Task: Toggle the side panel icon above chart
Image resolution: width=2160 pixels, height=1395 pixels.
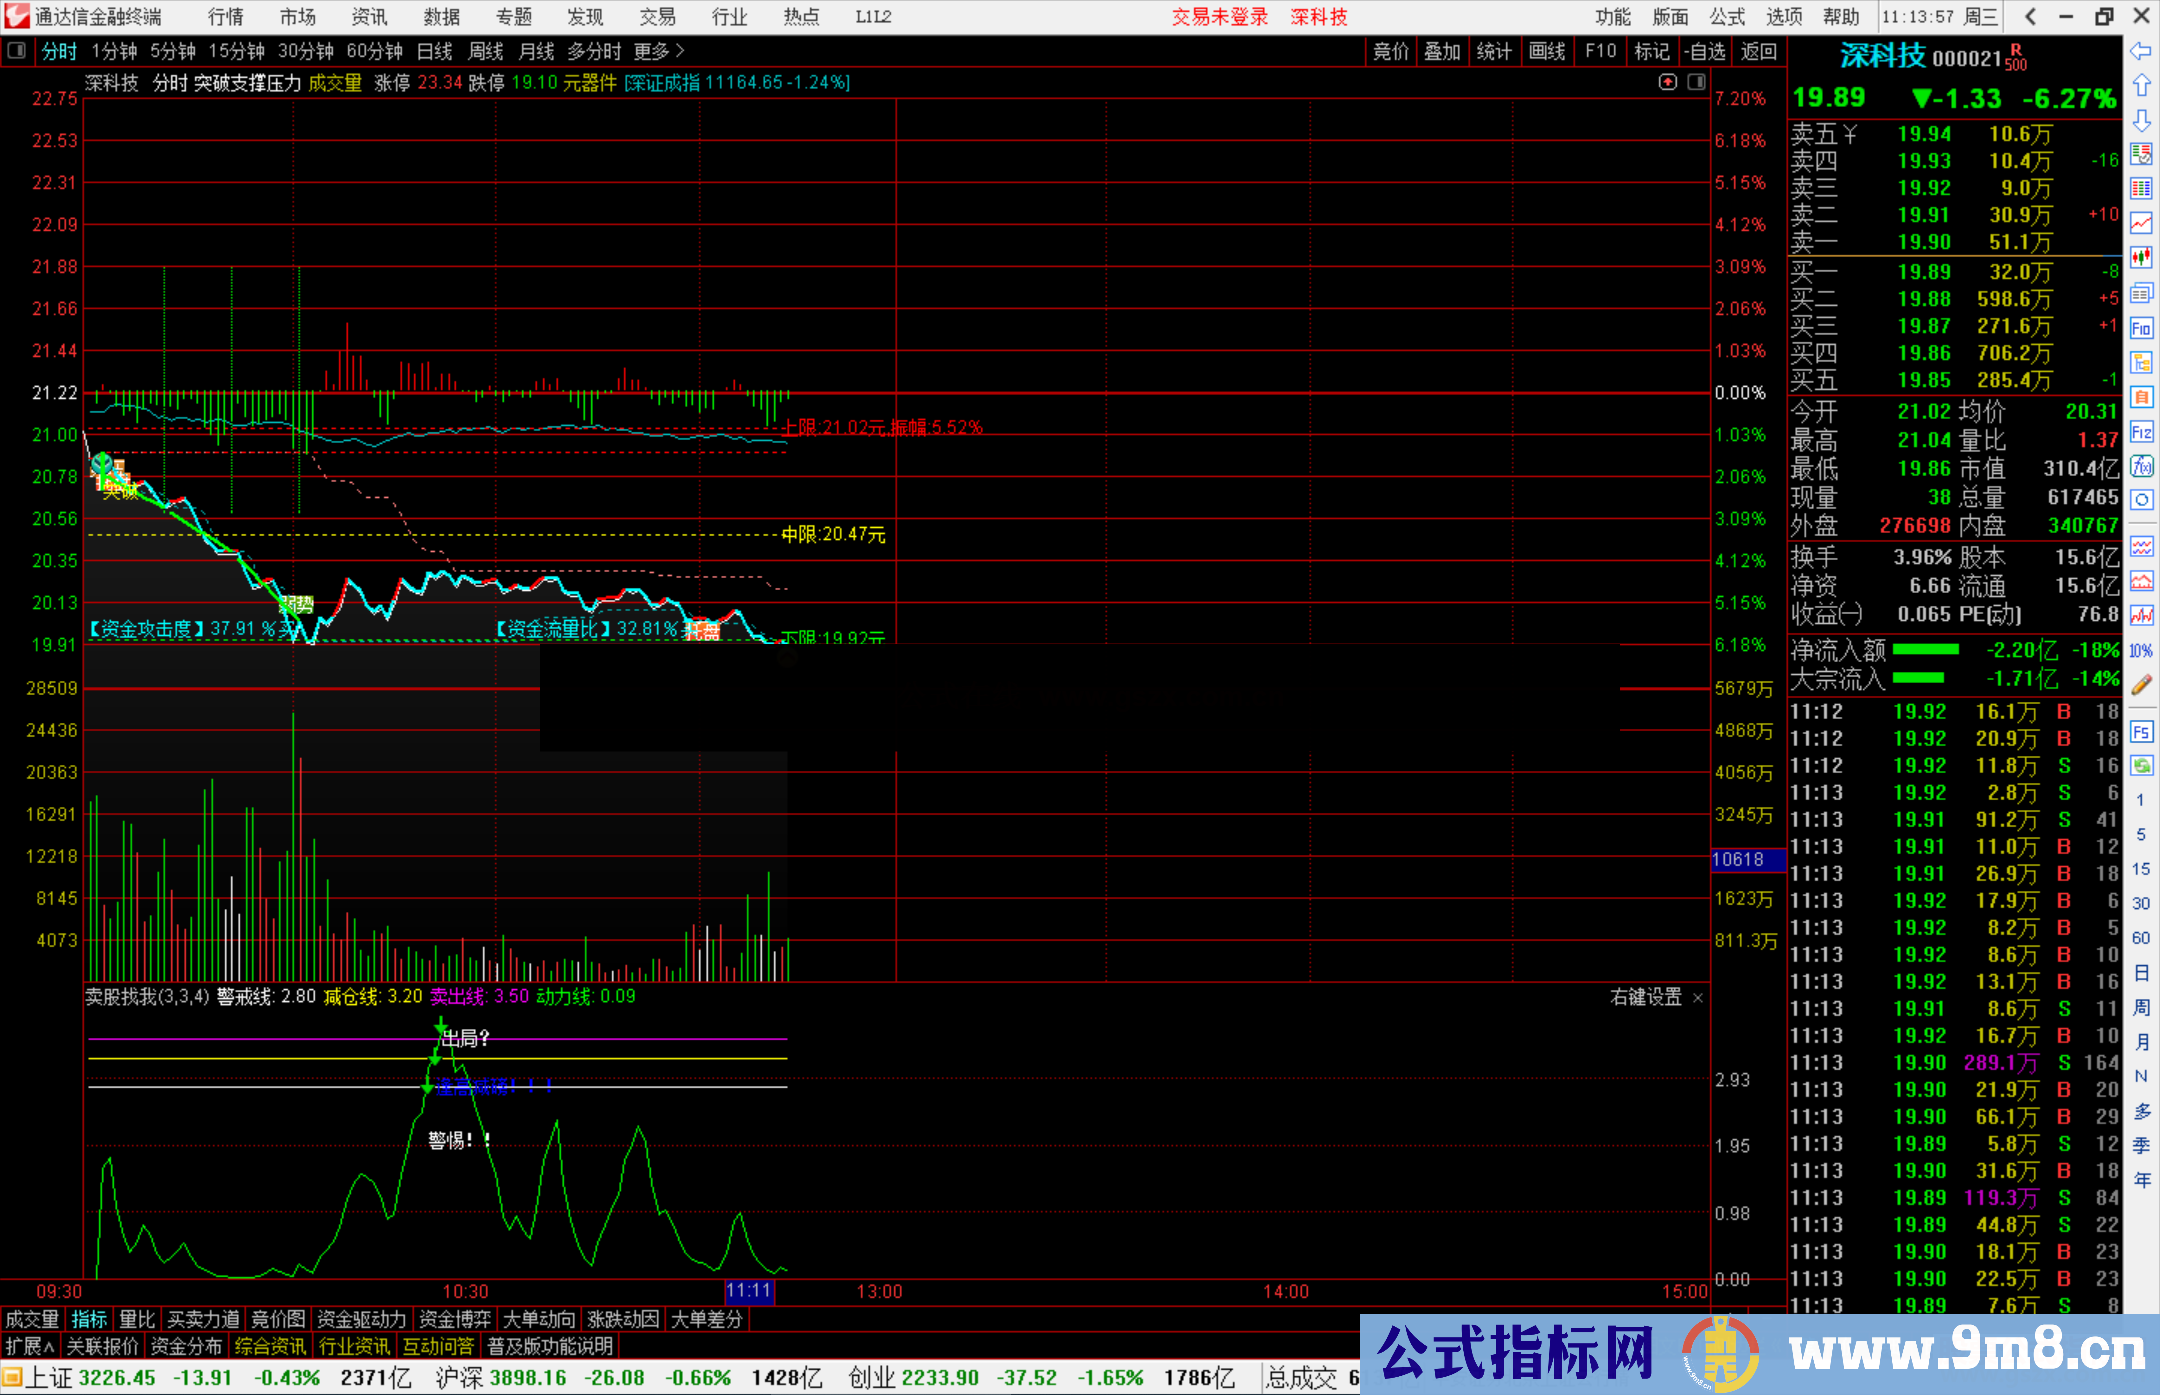Action: 1697,82
